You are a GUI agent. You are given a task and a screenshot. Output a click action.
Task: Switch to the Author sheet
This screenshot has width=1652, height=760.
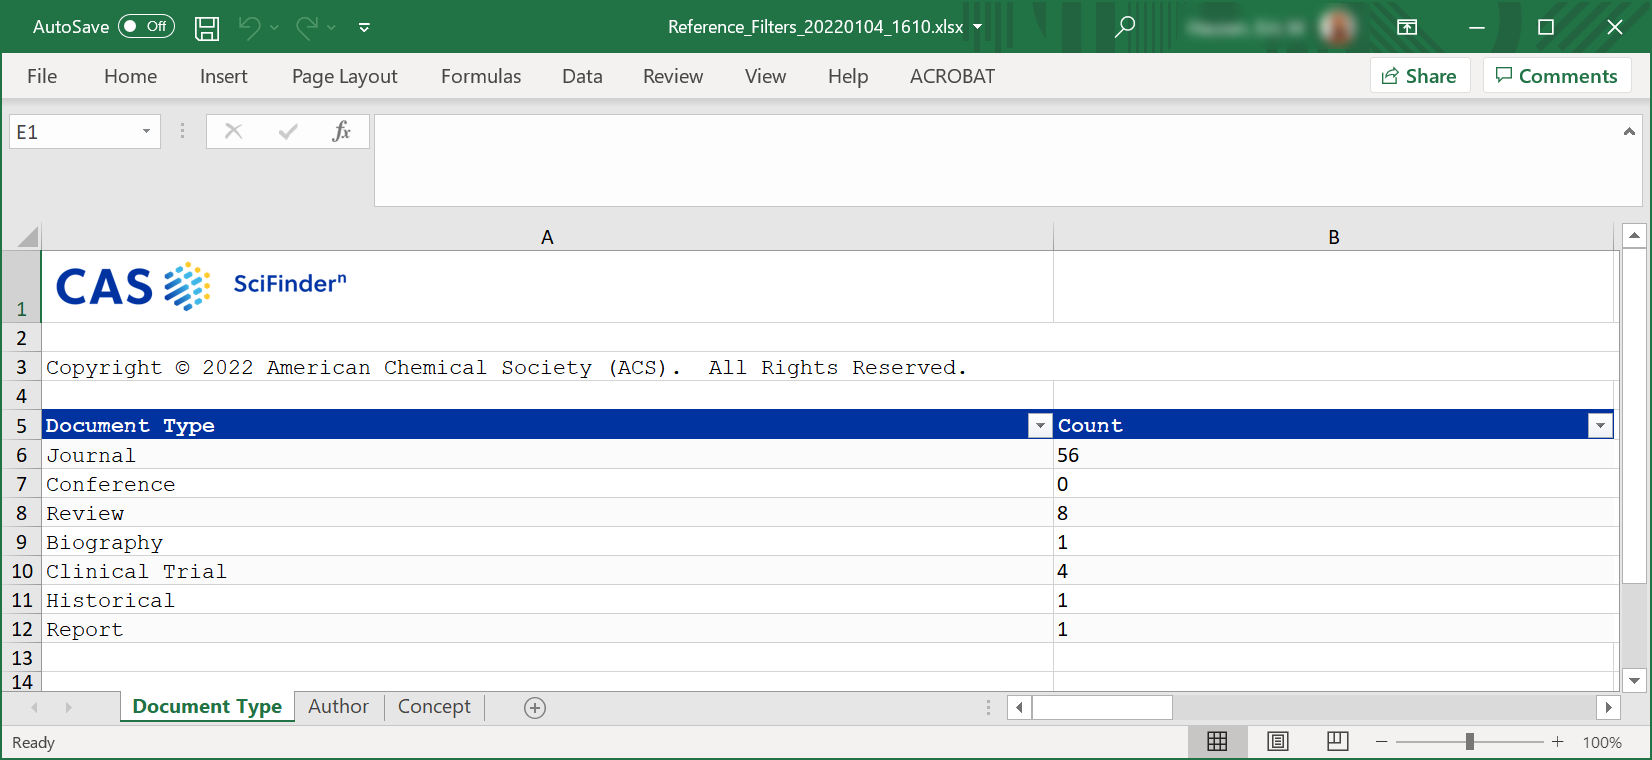(339, 707)
